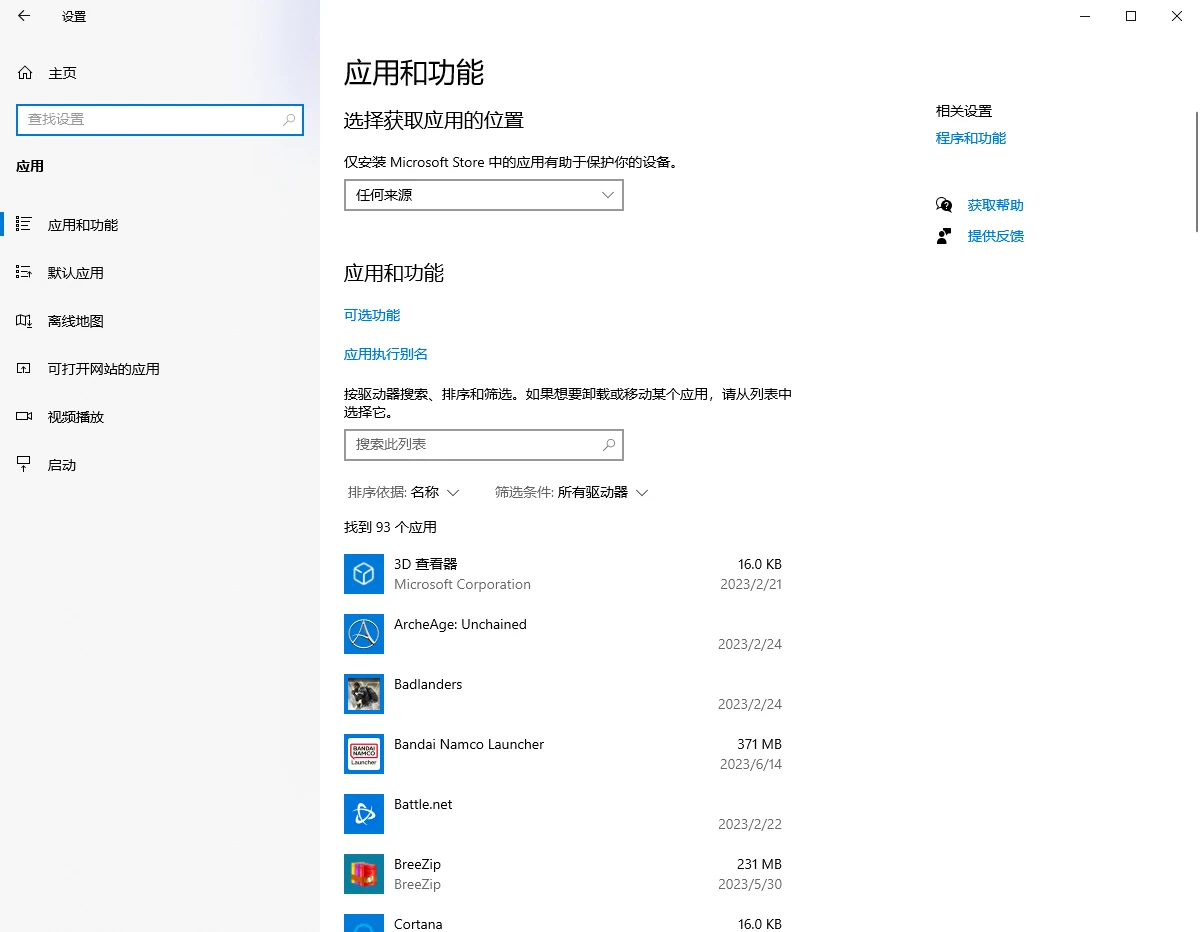Switch to 默认应用 in the sidebar
Screen dimensions: 1200x932
22,272
